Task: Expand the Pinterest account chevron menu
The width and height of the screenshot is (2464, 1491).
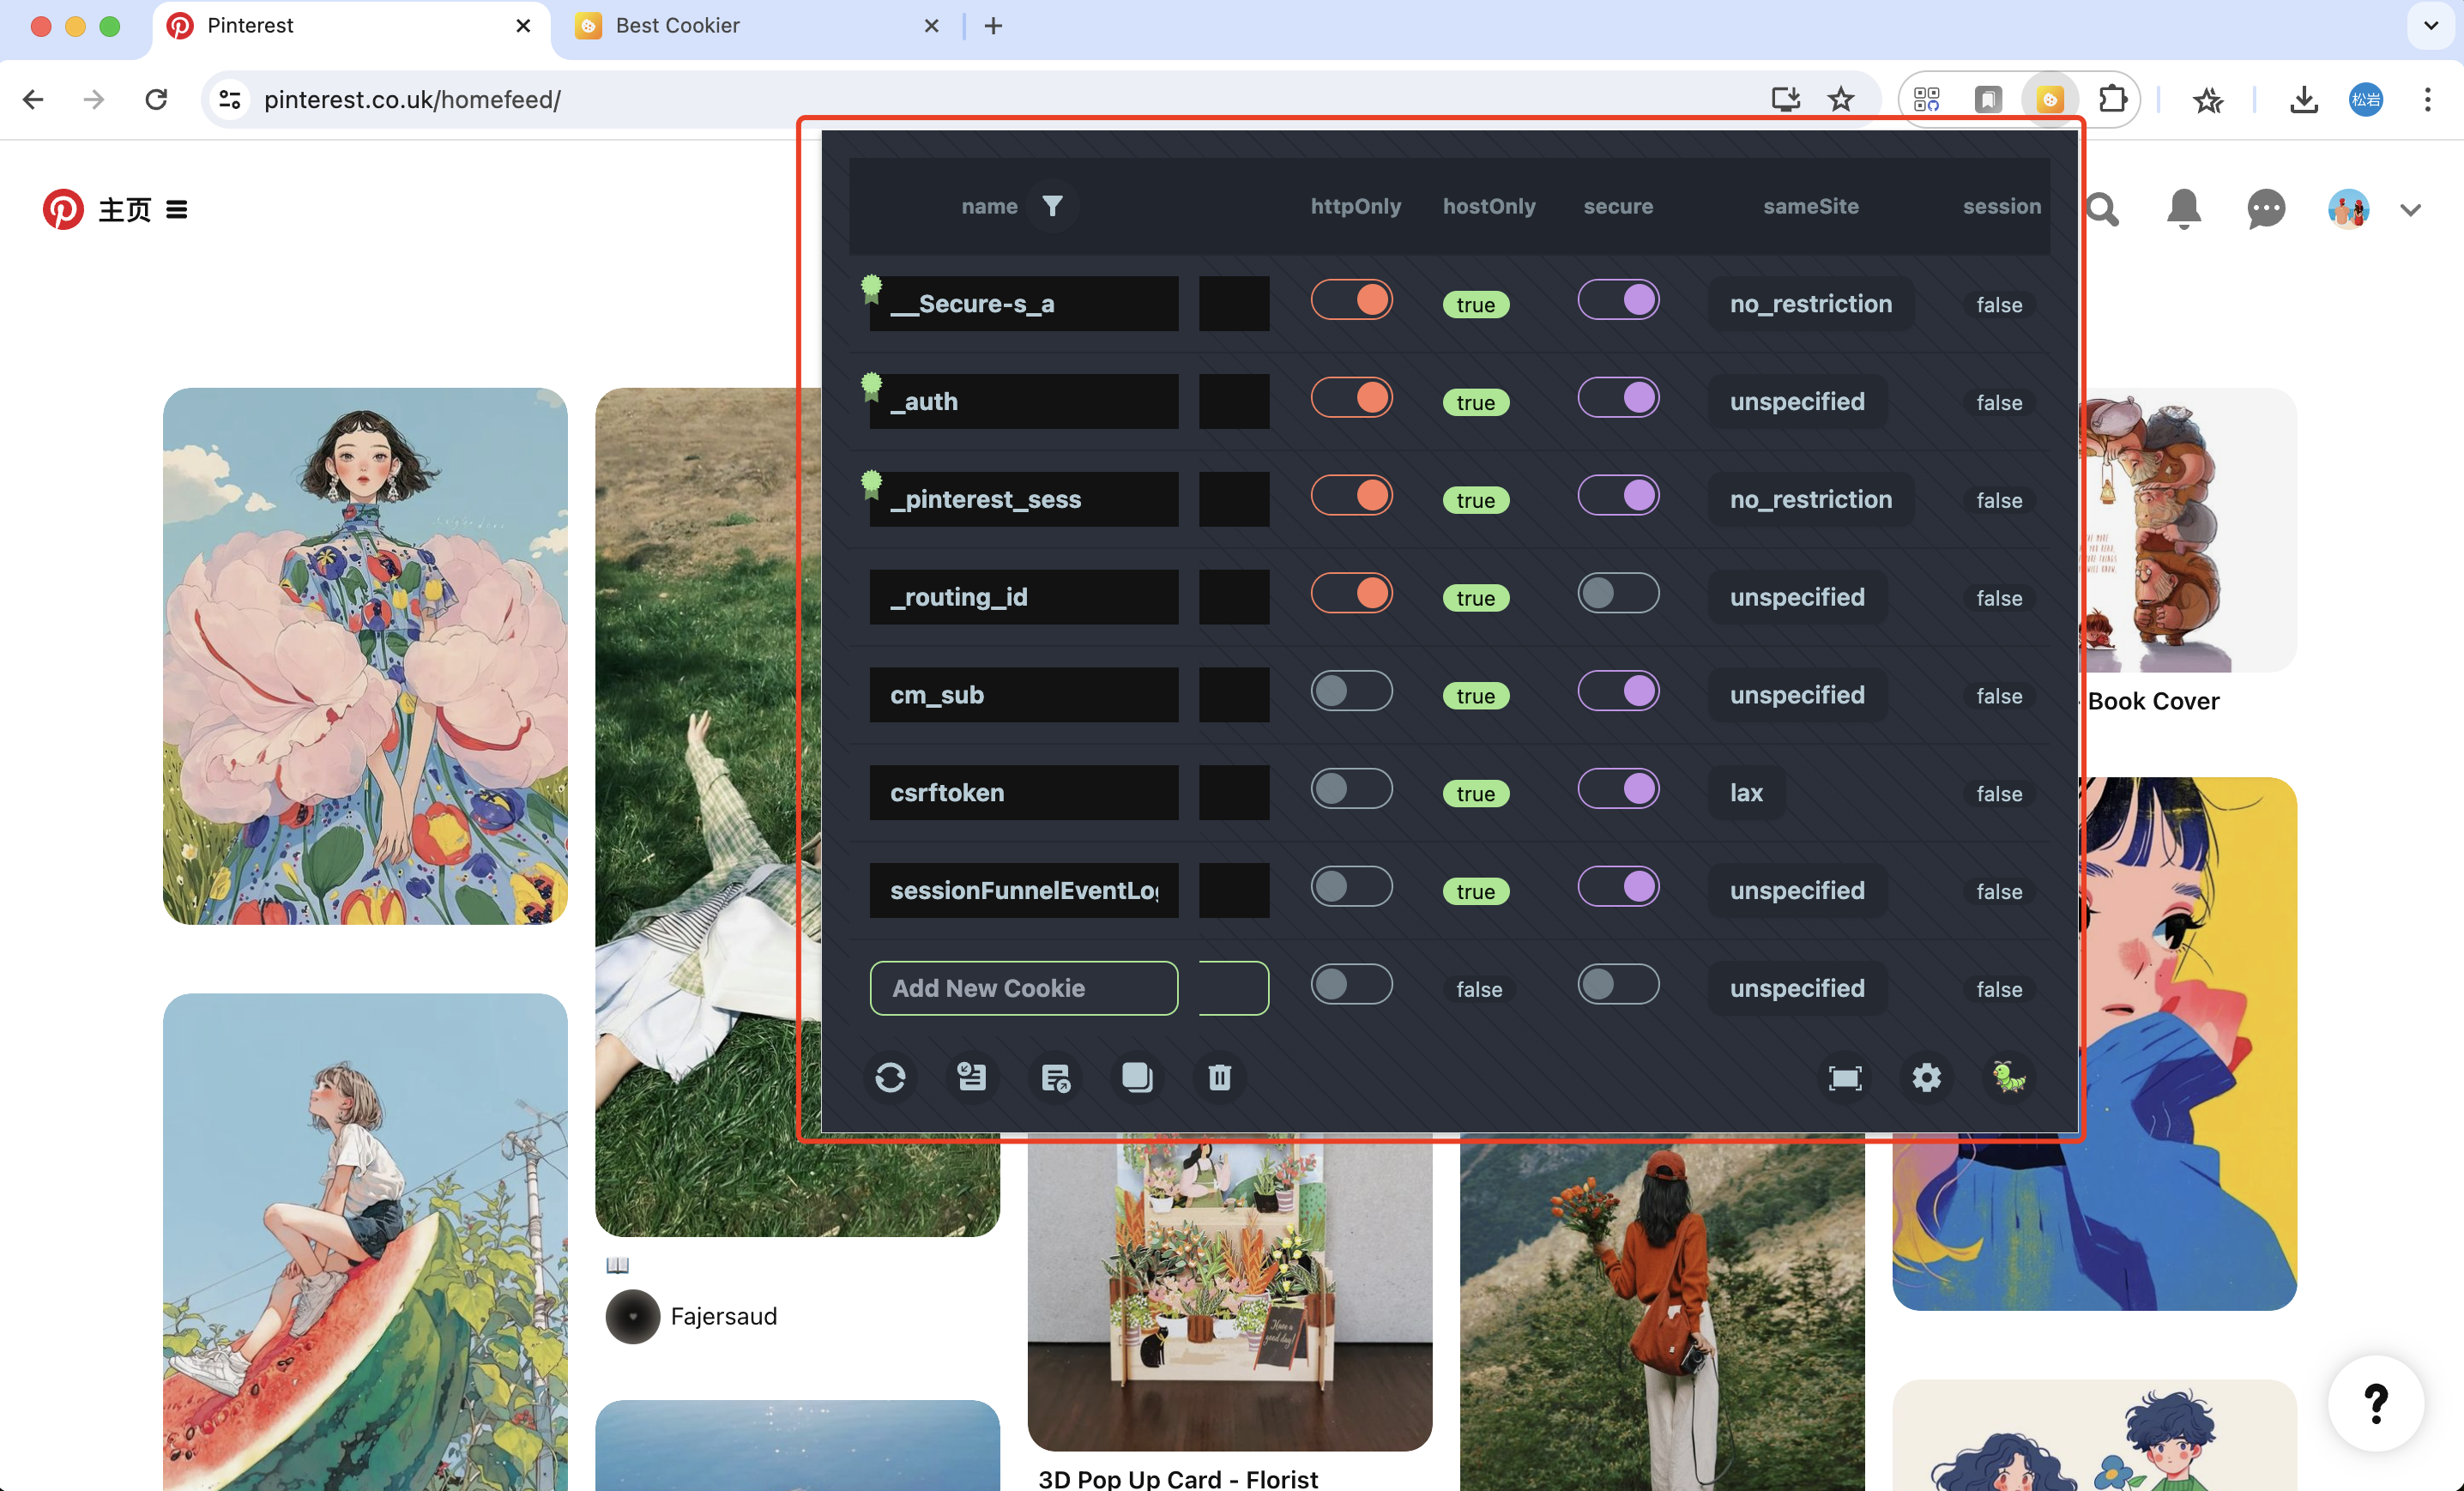Action: pyautogui.click(x=2410, y=210)
